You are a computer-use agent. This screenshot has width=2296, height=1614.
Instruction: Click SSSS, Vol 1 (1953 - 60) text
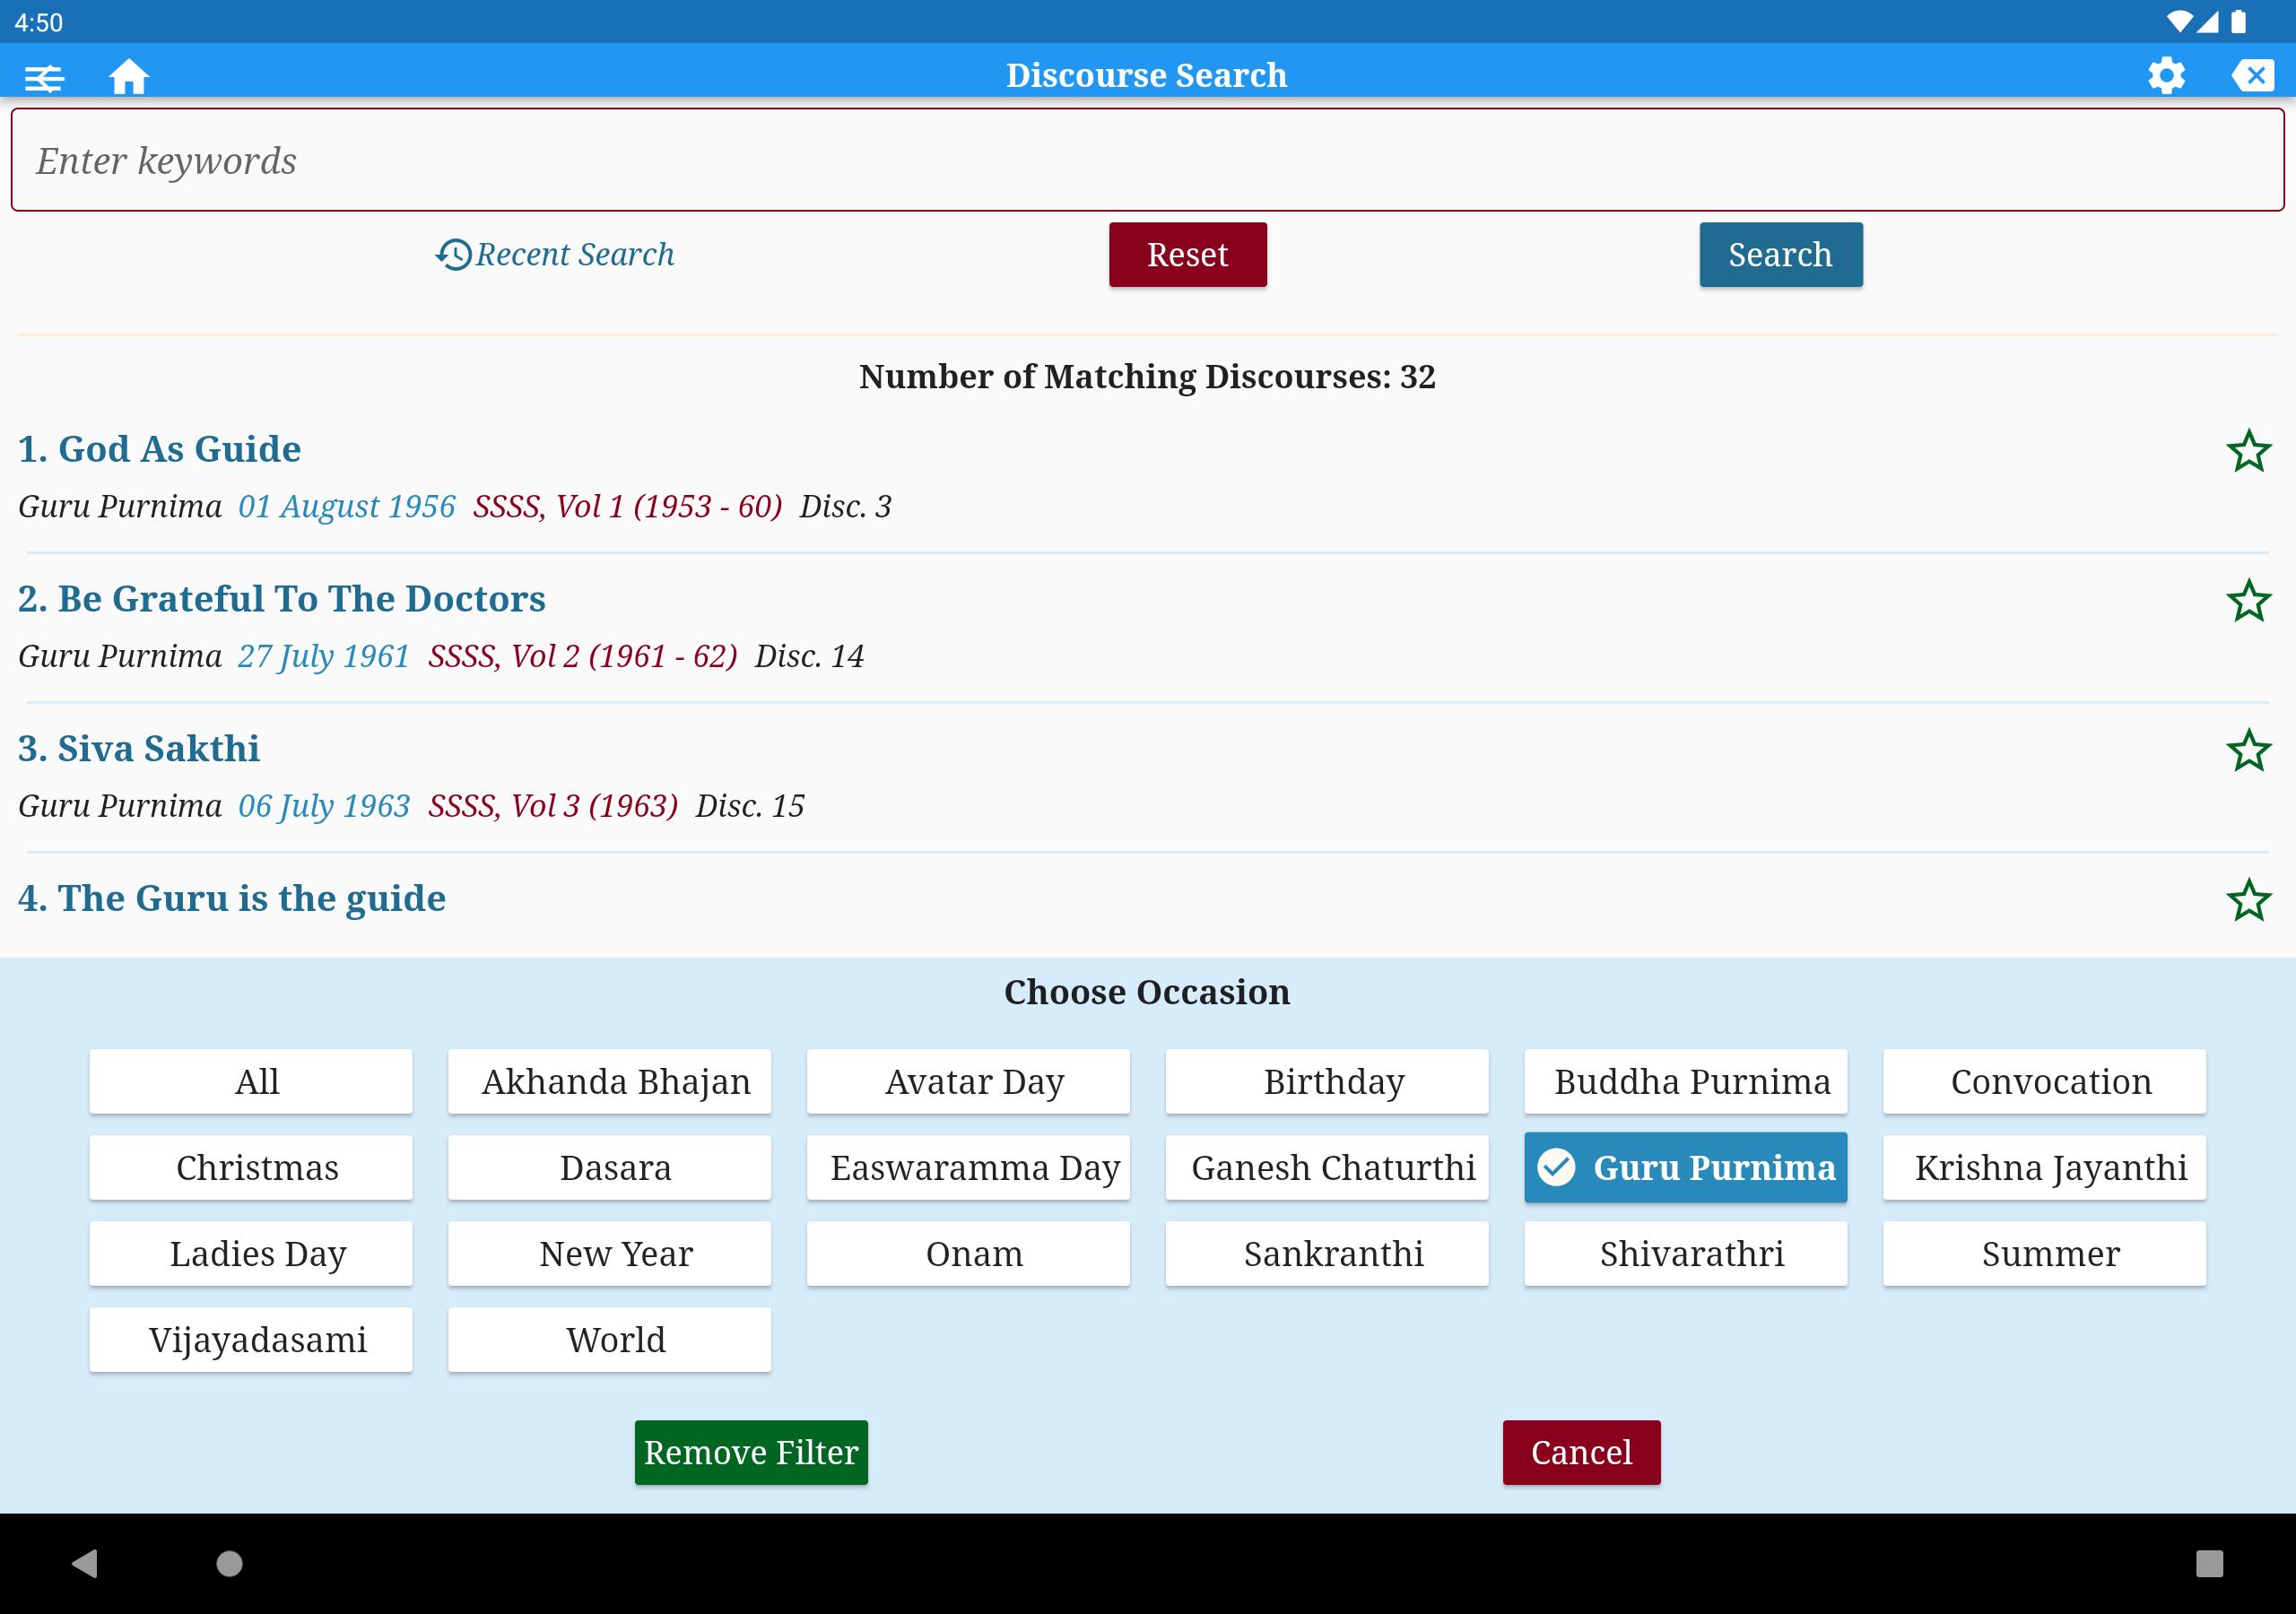628,507
